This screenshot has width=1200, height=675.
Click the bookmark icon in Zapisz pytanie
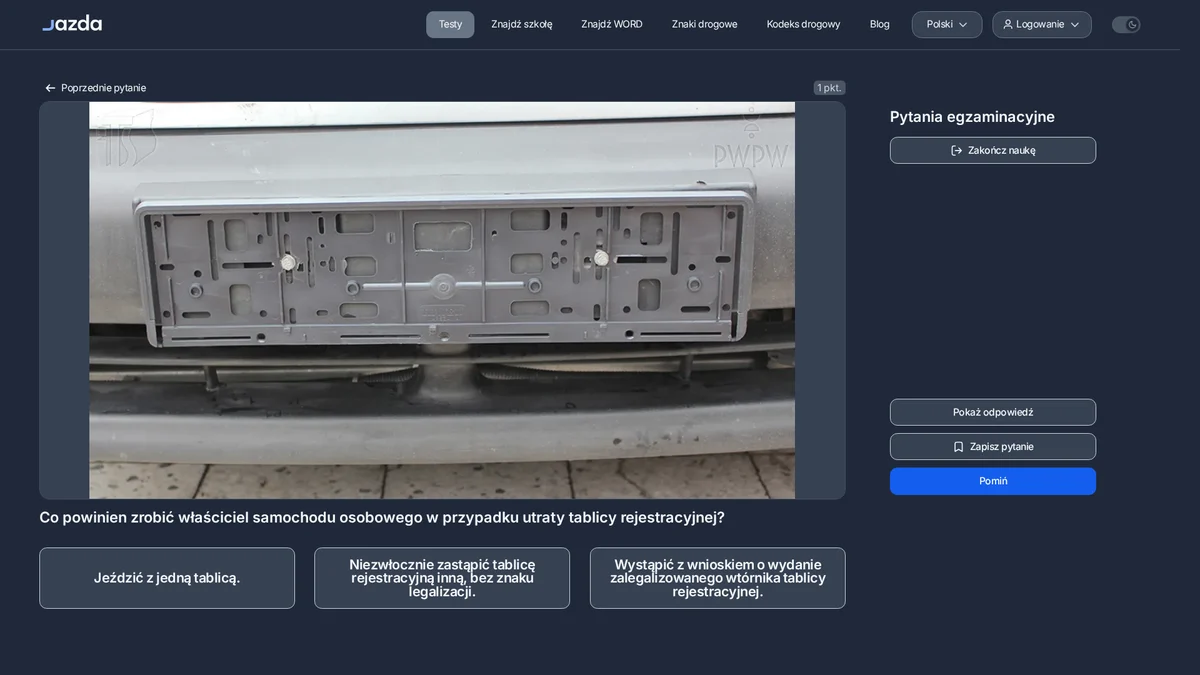(x=958, y=447)
